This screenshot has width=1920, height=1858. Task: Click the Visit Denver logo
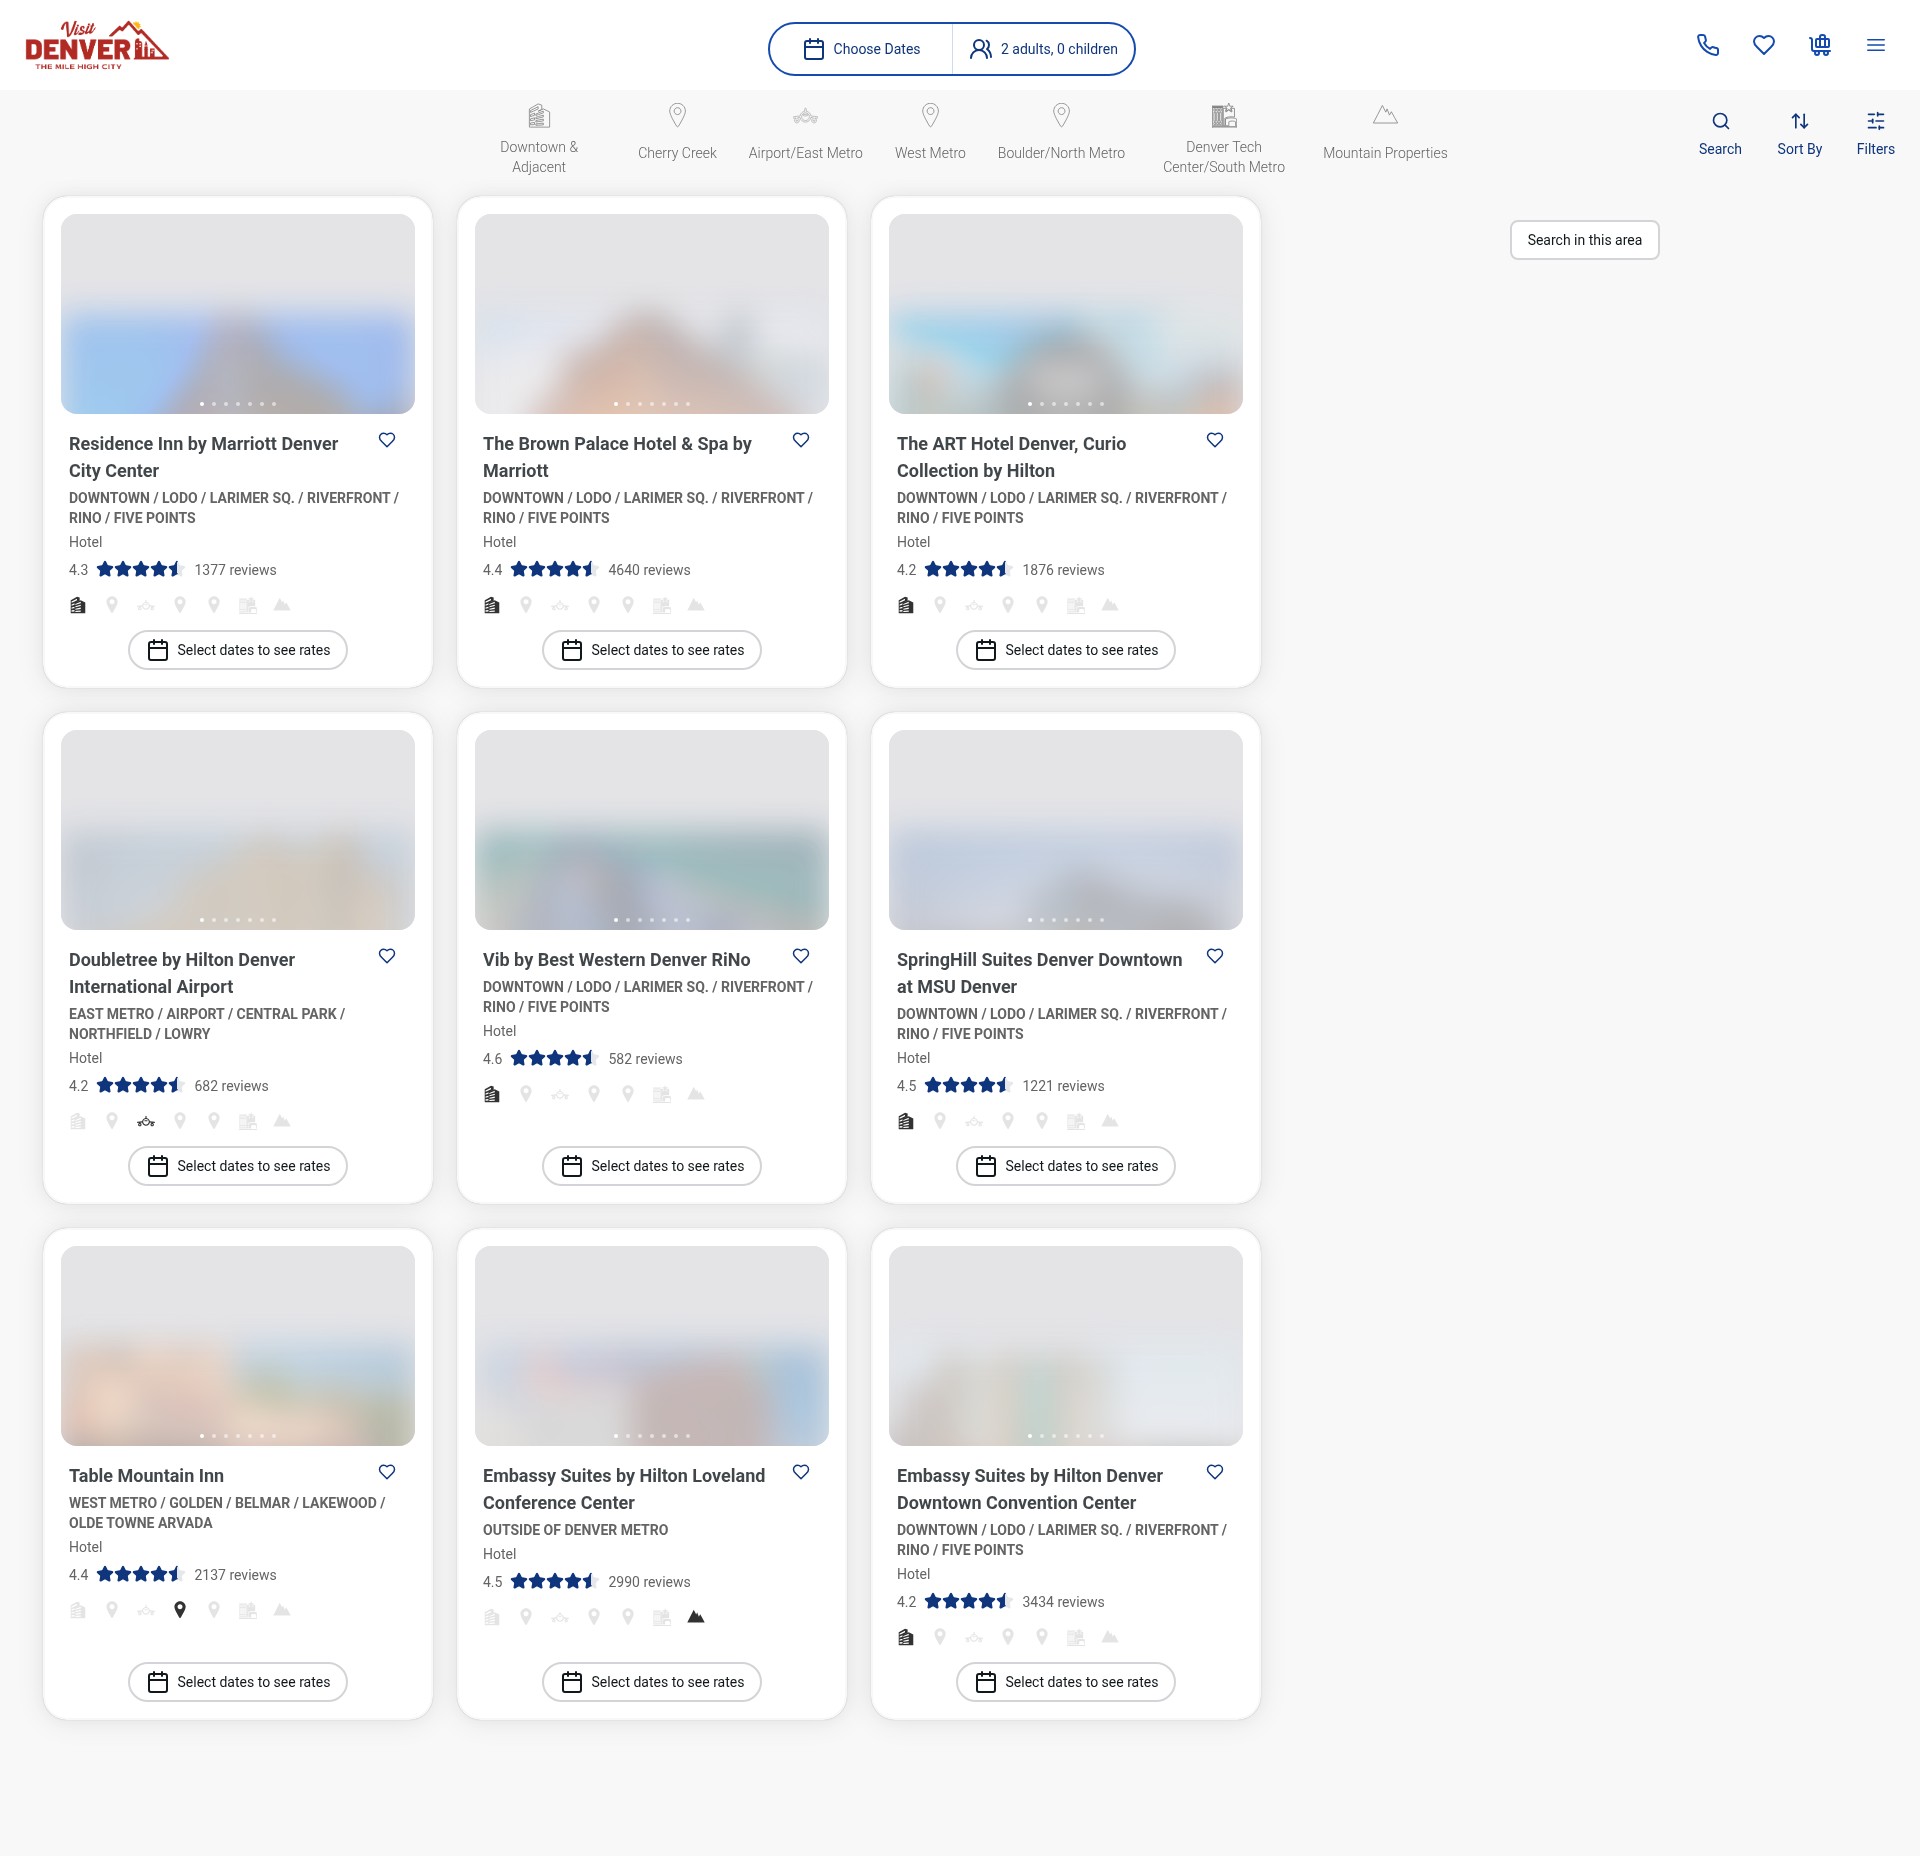[97, 45]
